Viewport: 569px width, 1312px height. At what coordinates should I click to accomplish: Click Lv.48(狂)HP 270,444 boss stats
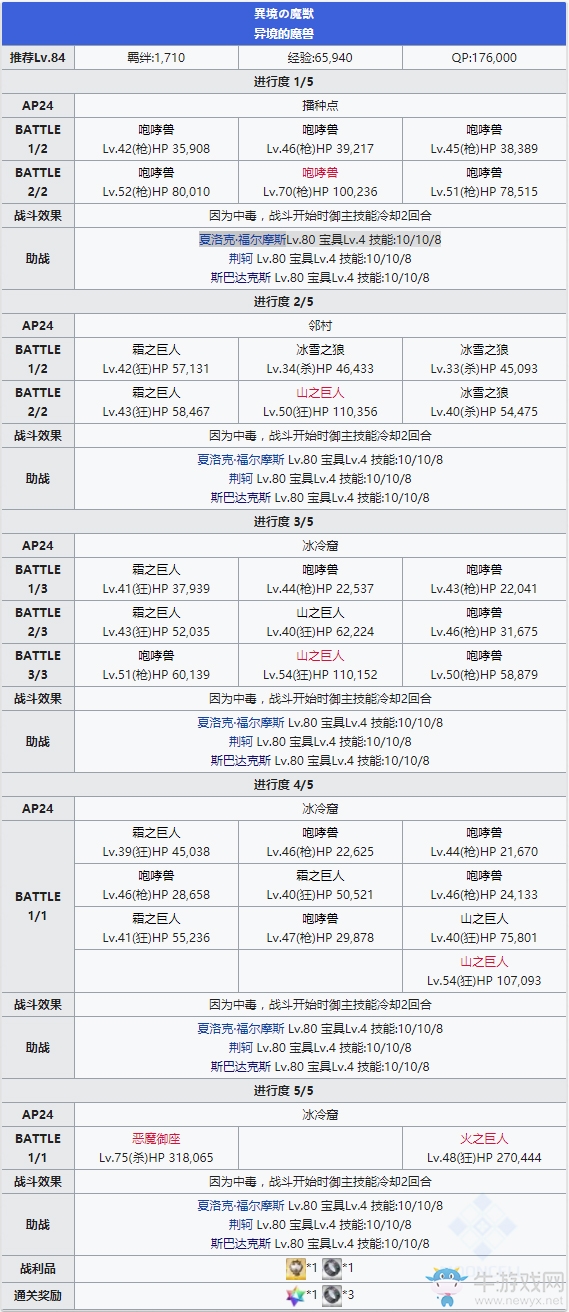(484, 1157)
